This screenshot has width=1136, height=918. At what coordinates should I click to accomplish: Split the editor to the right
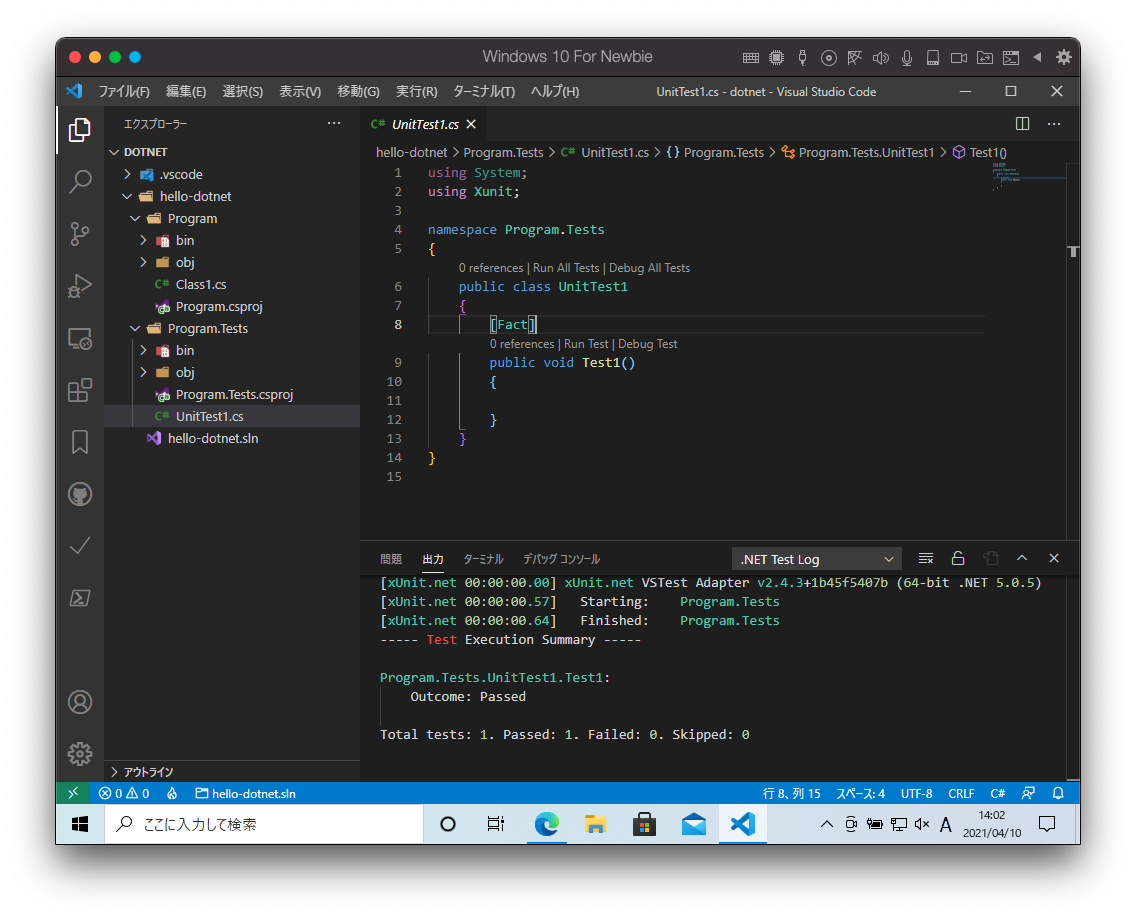pos(1022,124)
